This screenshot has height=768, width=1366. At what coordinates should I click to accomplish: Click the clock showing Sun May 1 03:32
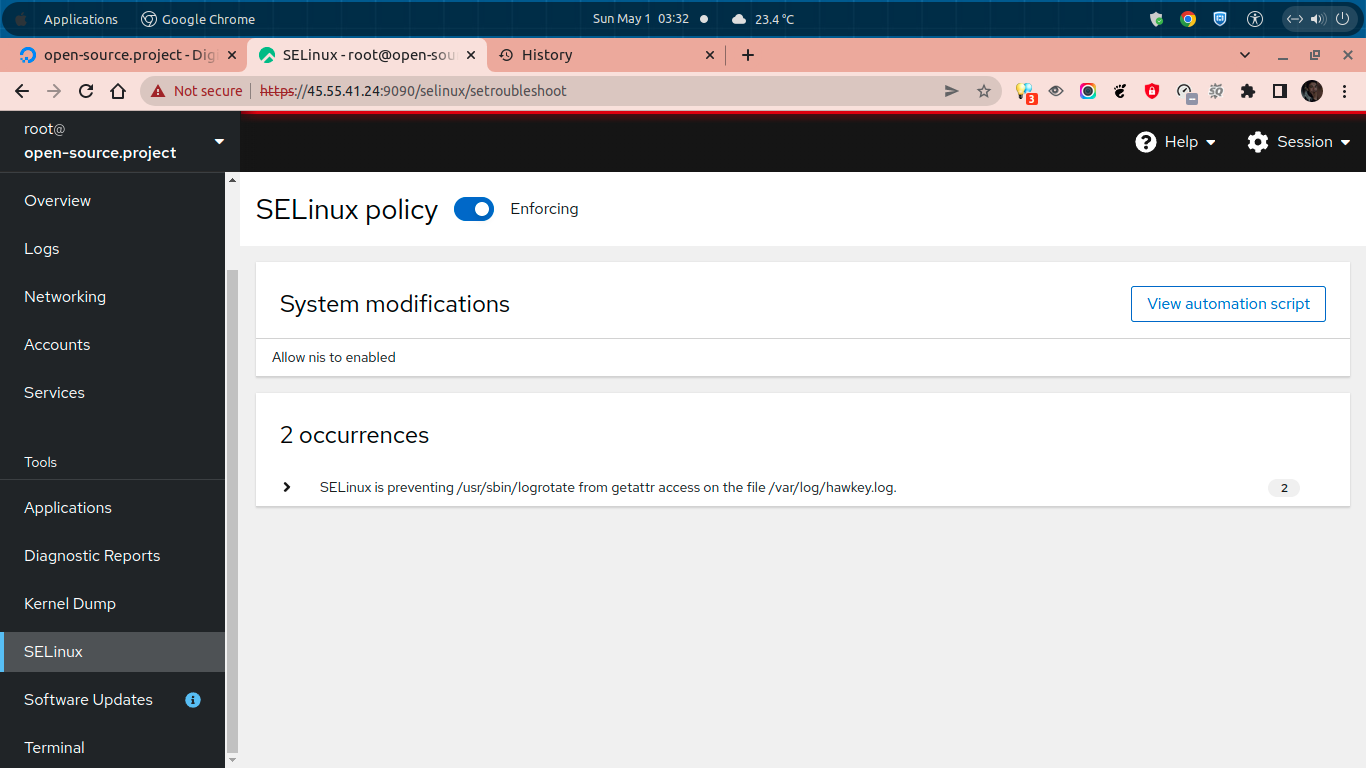(x=641, y=19)
